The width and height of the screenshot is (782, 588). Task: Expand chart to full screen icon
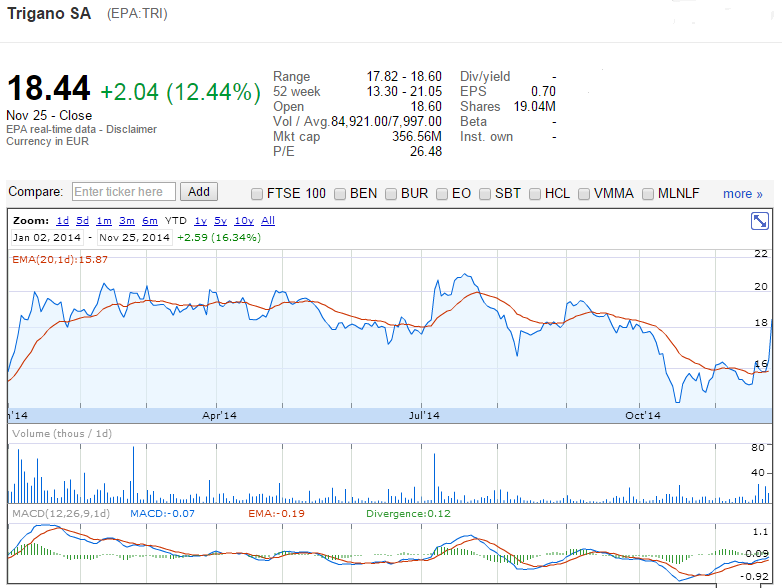point(760,221)
